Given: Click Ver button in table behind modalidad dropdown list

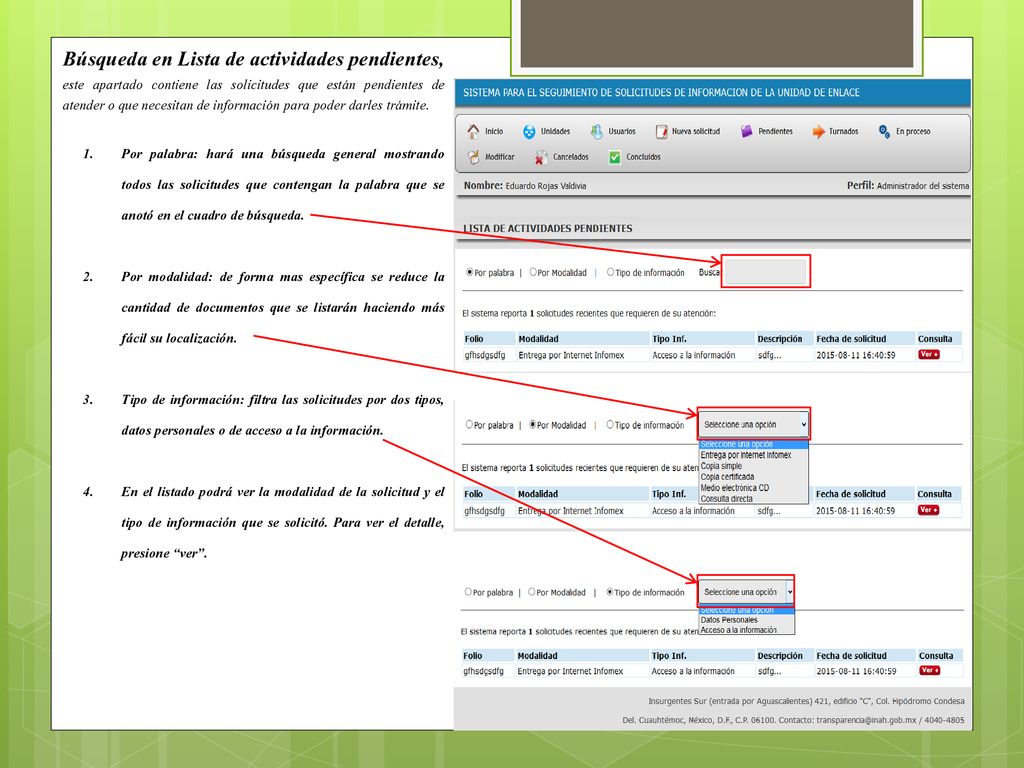Looking at the screenshot, I should coord(929,510).
